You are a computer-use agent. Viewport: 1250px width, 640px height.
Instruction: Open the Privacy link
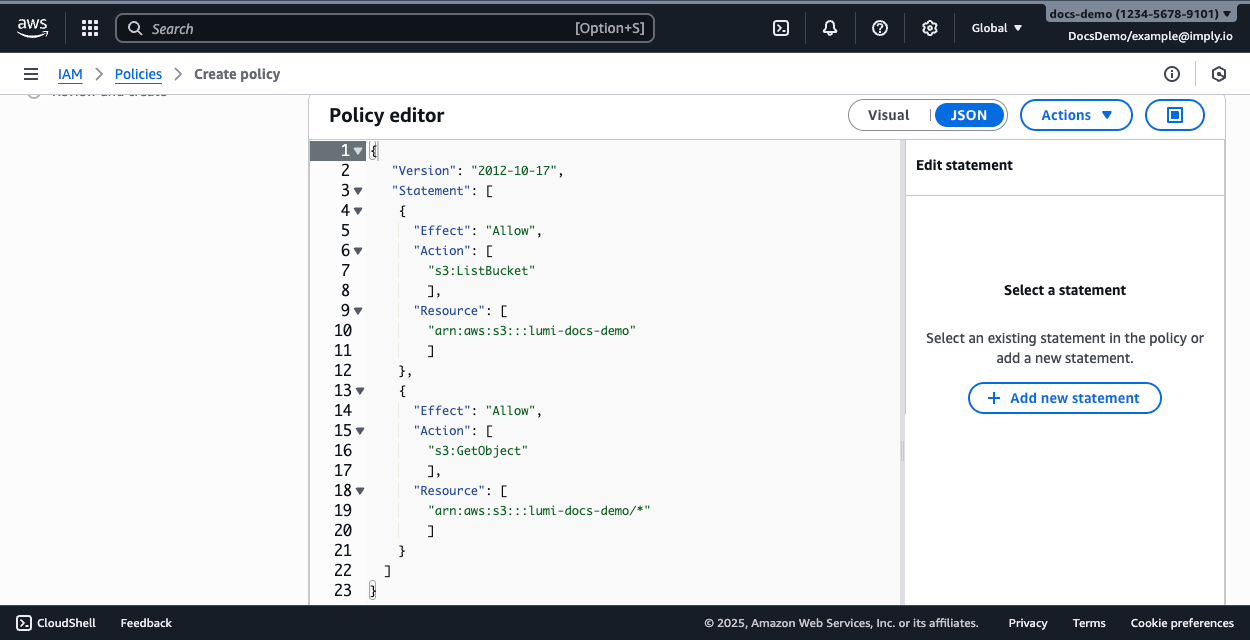(x=1028, y=623)
